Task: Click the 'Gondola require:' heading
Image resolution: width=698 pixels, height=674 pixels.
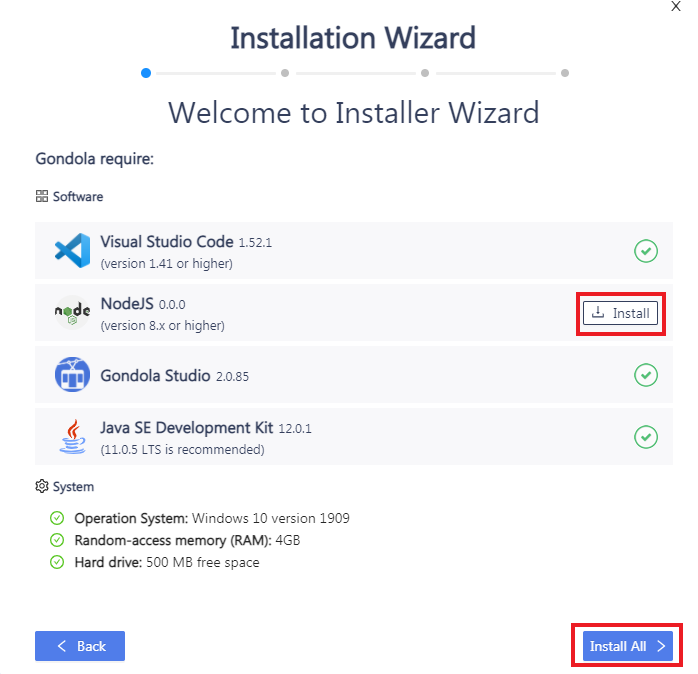Action: click(x=95, y=159)
